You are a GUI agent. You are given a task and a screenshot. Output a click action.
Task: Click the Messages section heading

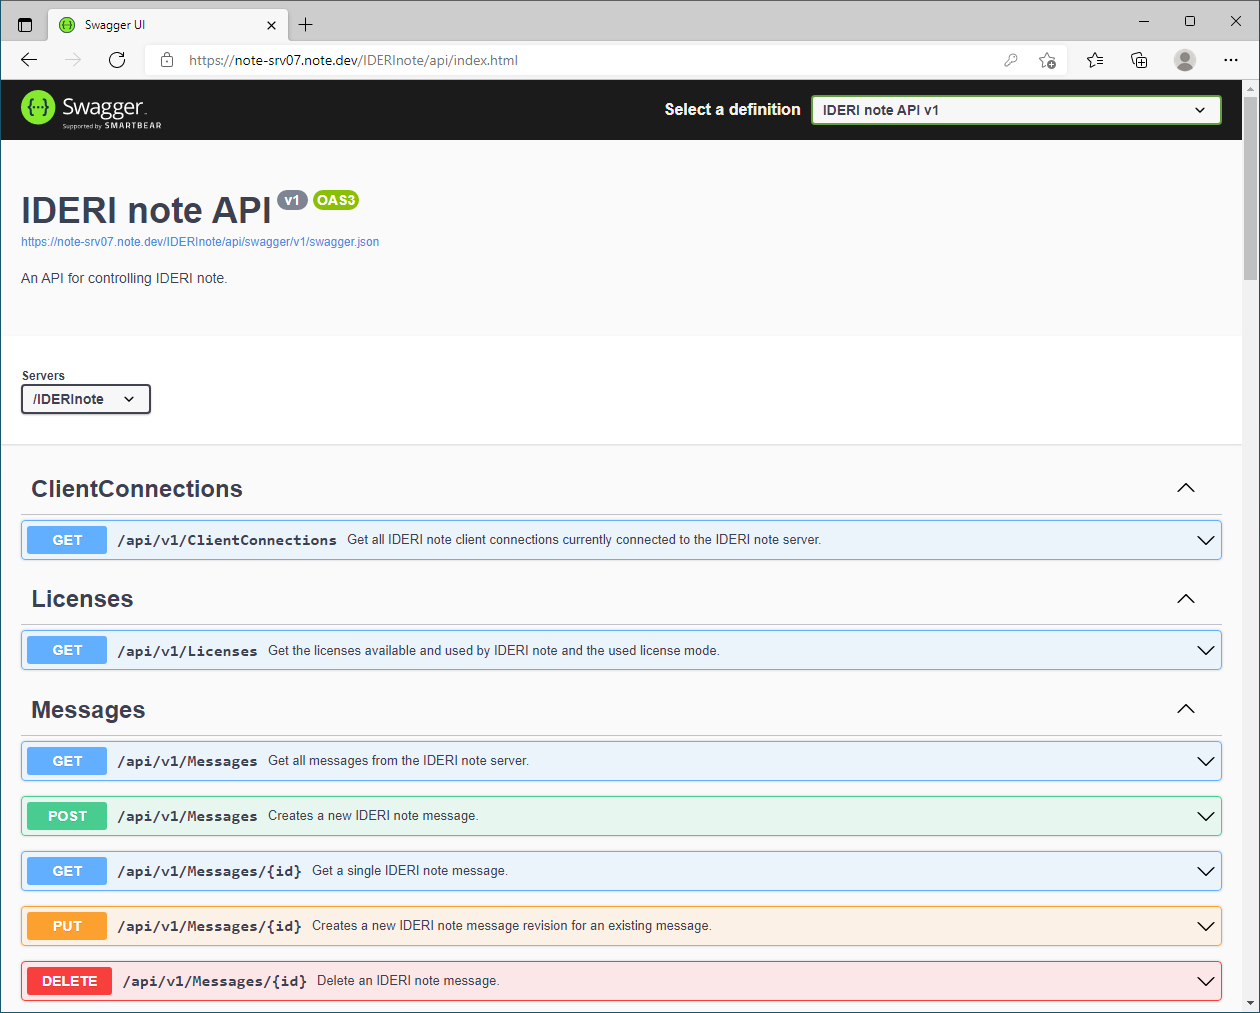[88, 710]
